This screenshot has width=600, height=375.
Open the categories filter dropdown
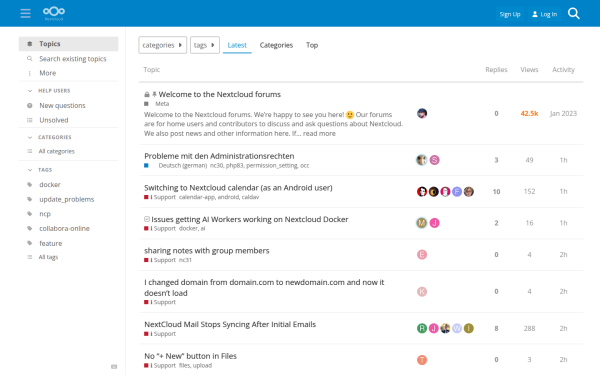[162, 45]
